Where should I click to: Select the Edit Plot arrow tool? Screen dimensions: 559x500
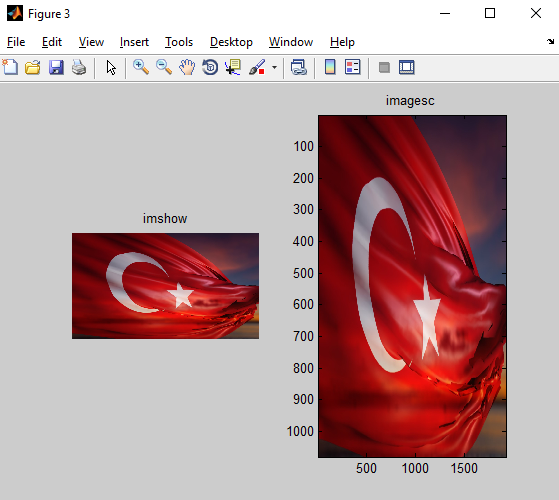pos(111,67)
